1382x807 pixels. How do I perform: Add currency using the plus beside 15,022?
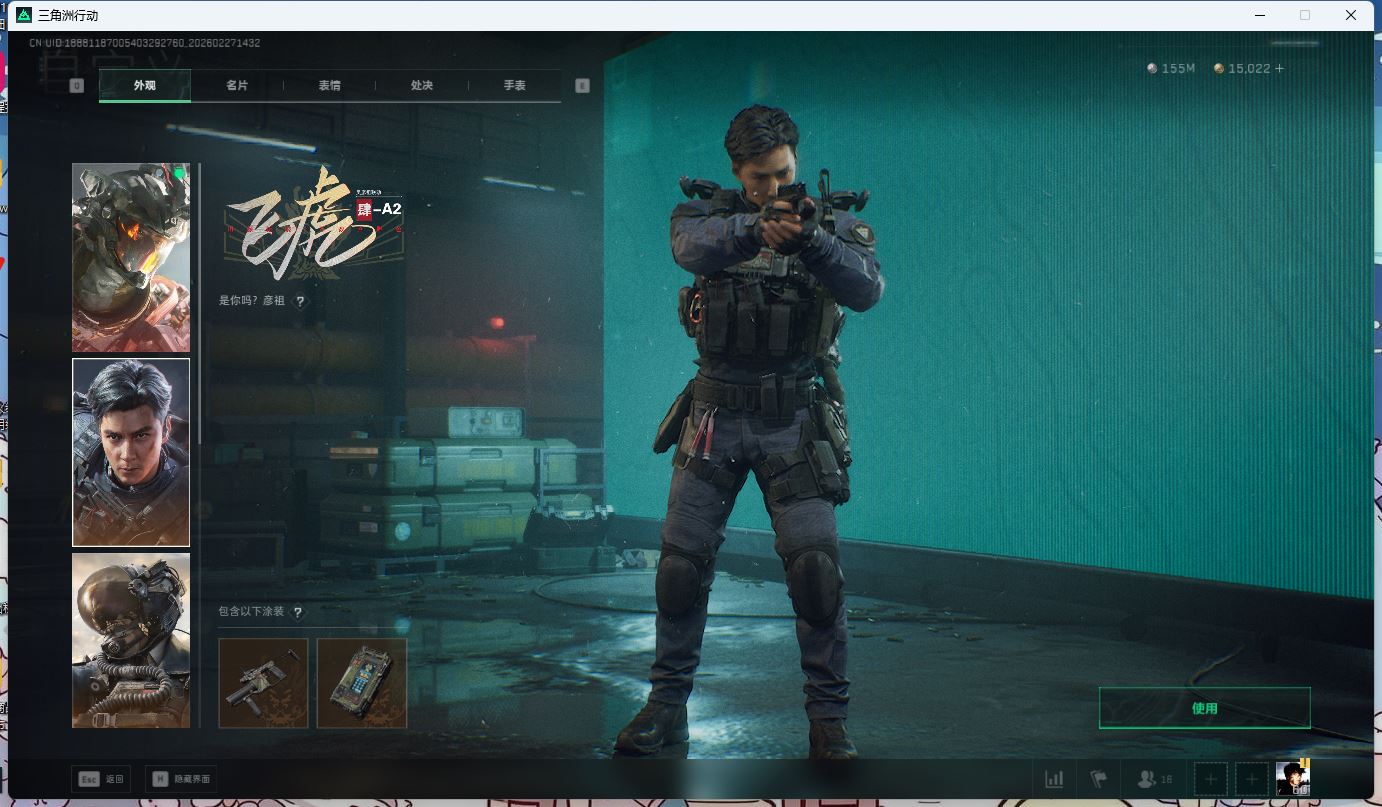pyautogui.click(x=1279, y=68)
